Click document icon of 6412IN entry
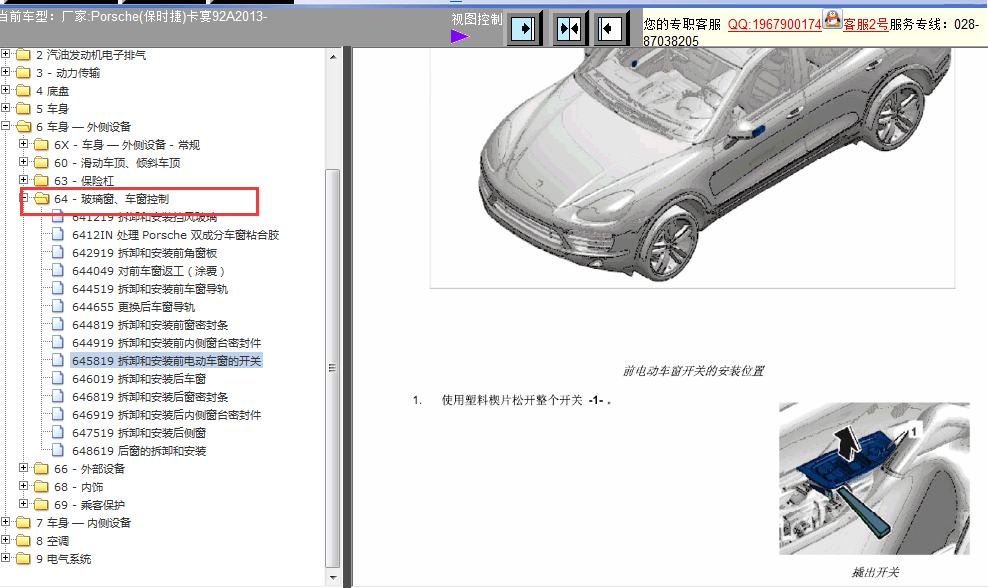This screenshot has height=588, width=988. [x=58, y=234]
